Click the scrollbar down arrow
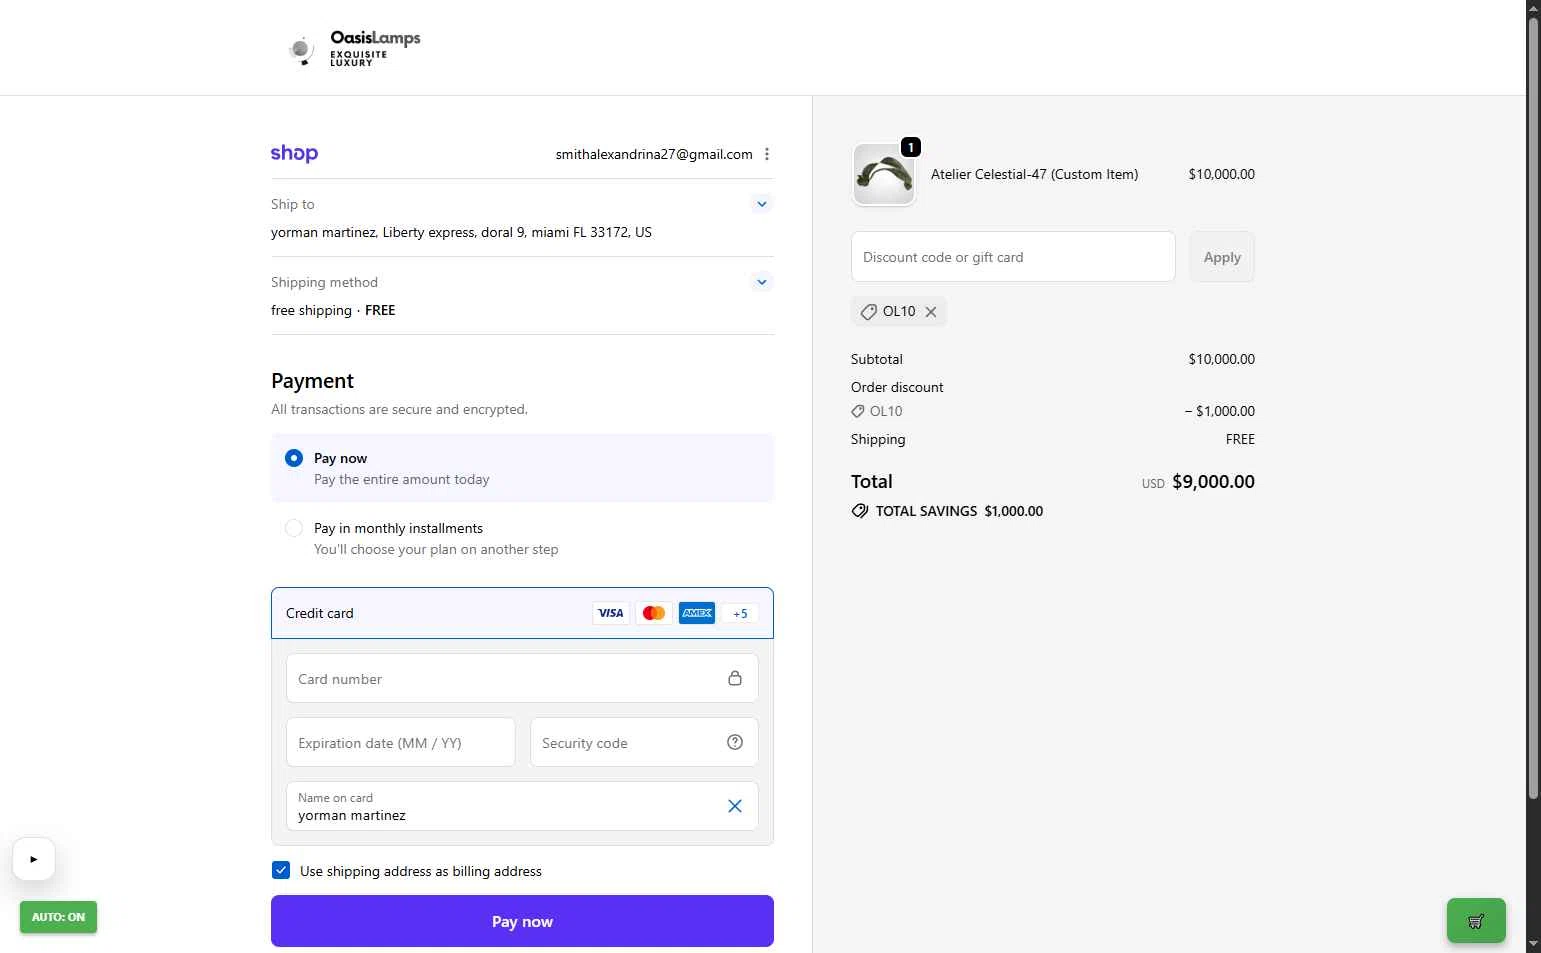Image resolution: width=1541 pixels, height=953 pixels. [1533, 944]
